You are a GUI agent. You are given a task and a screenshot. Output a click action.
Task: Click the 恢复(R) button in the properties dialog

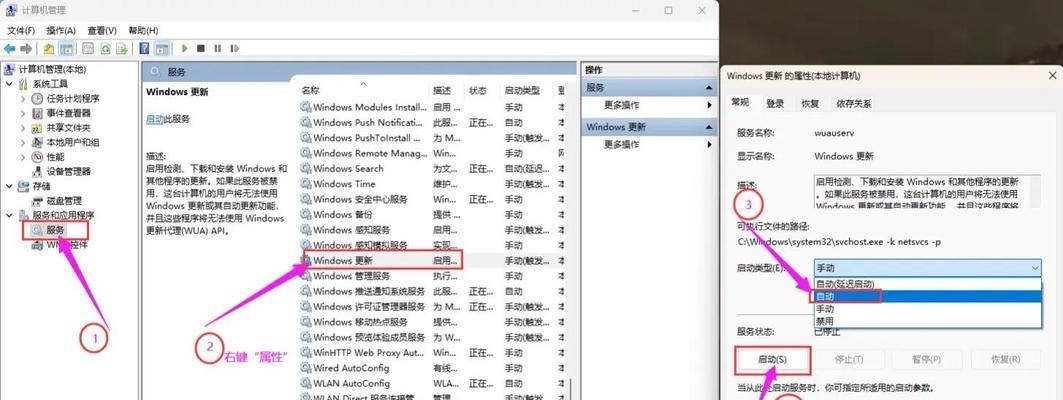(1005, 359)
